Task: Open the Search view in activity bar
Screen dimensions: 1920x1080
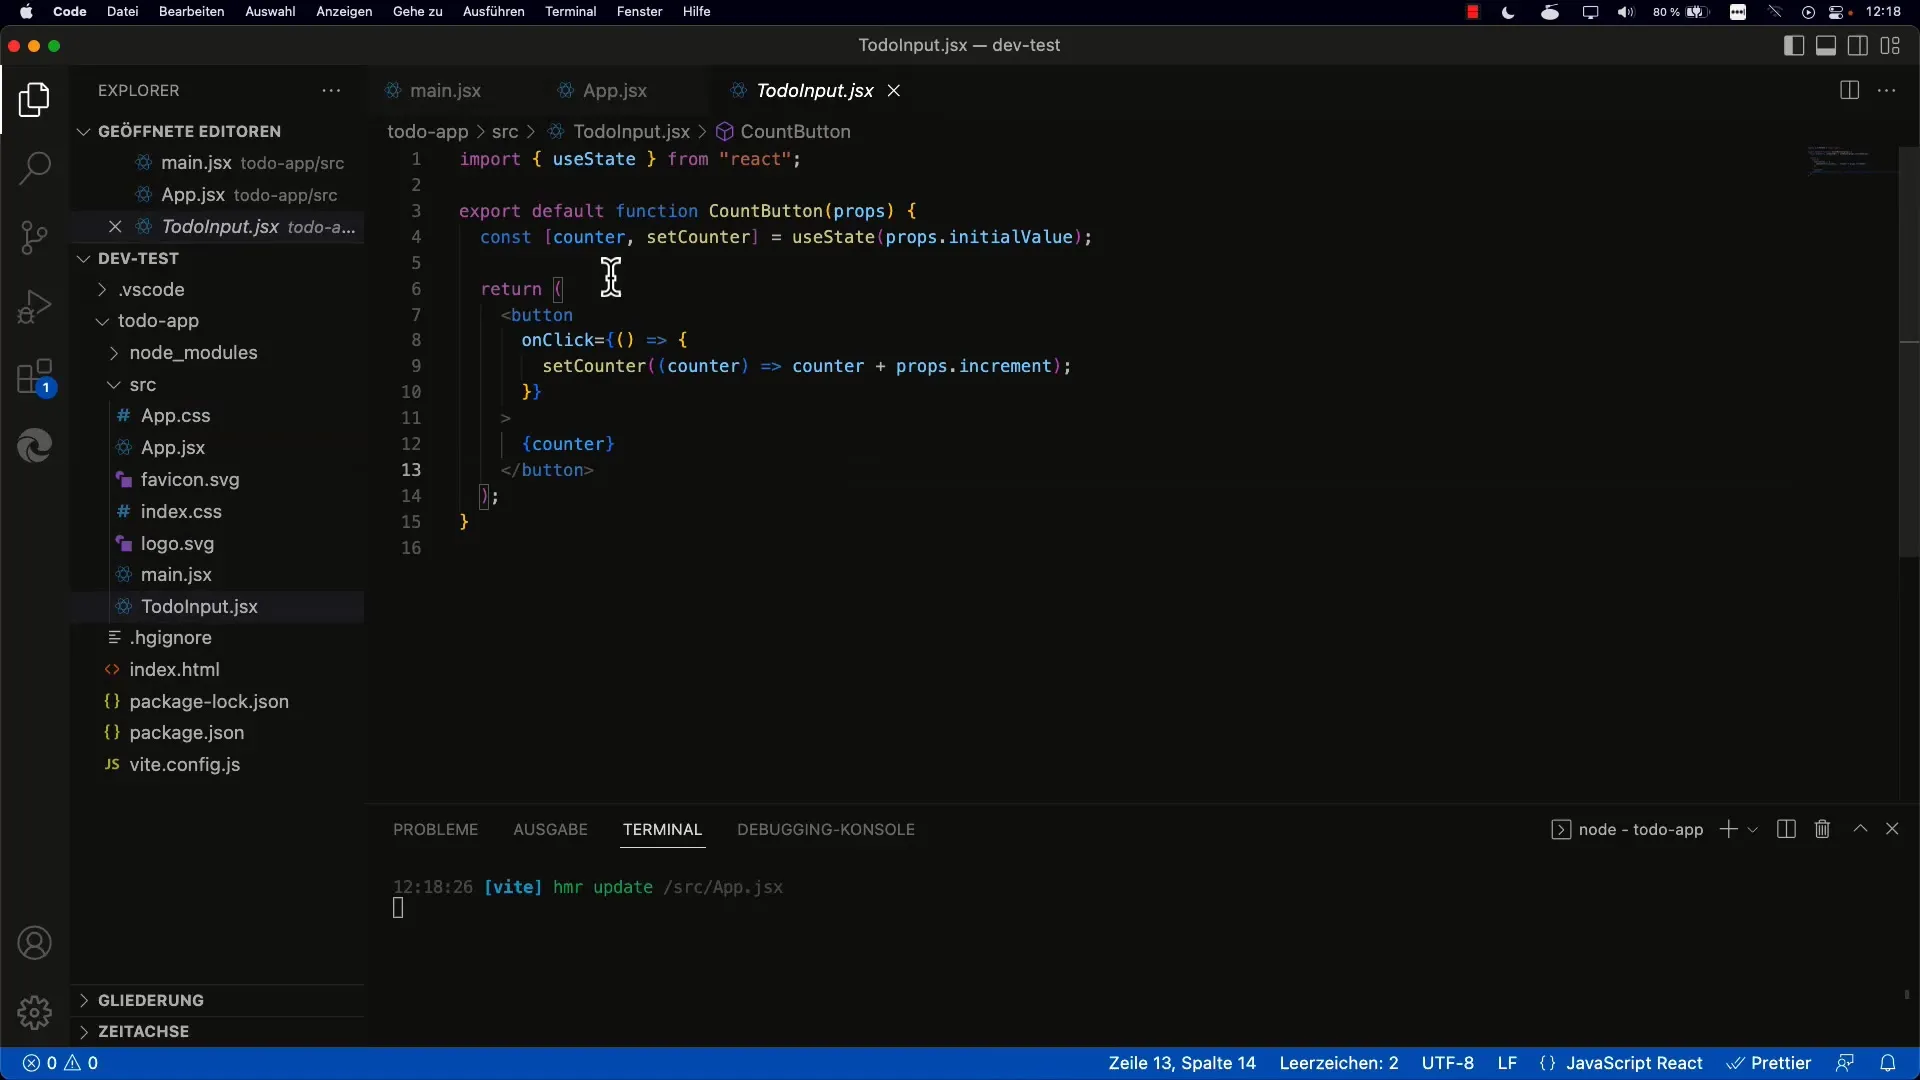Action: 34,168
